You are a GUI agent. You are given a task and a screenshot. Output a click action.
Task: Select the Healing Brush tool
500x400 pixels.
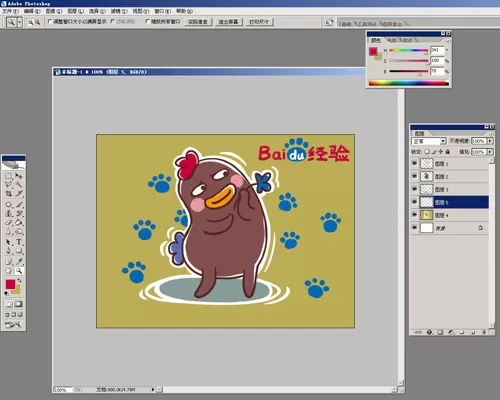9,204
